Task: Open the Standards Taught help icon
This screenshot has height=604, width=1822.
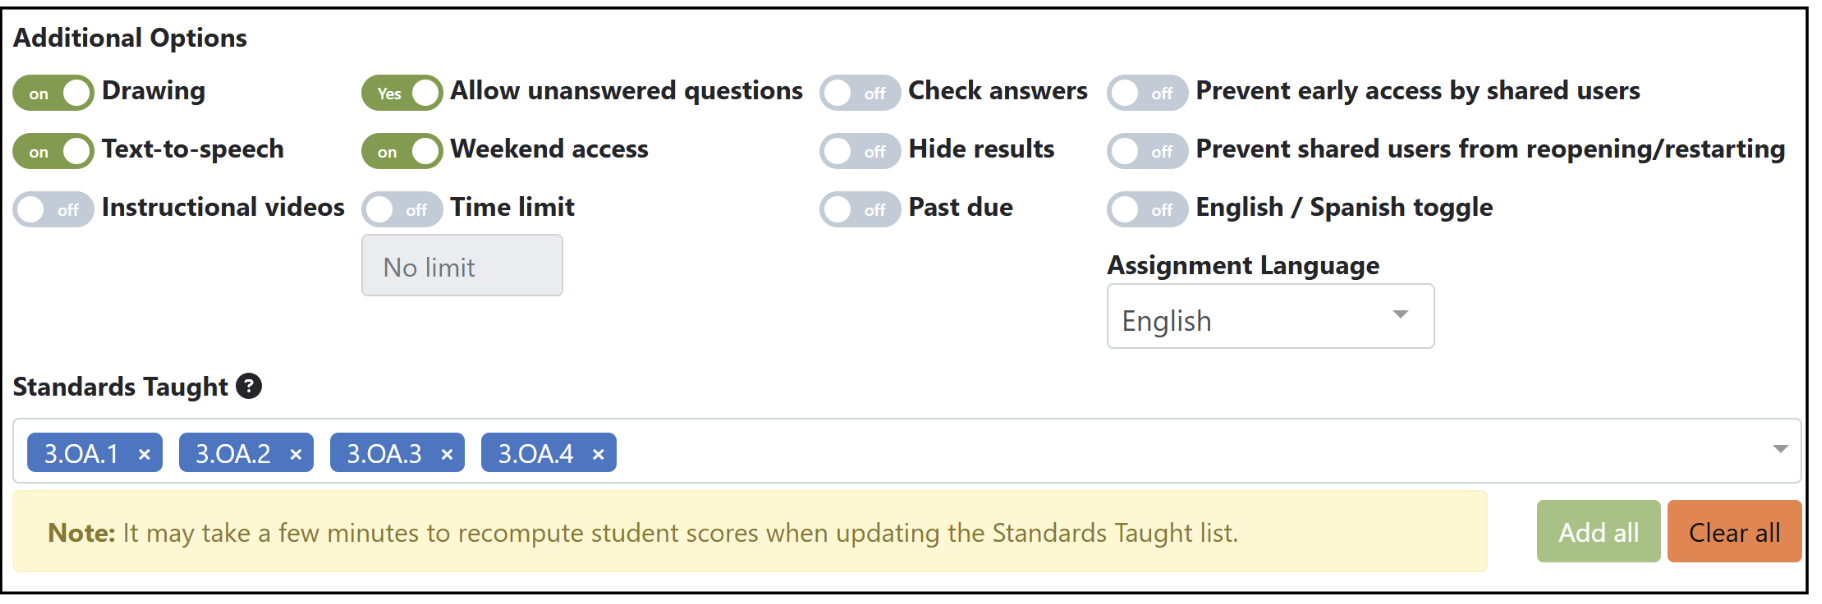Action: coord(249,386)
